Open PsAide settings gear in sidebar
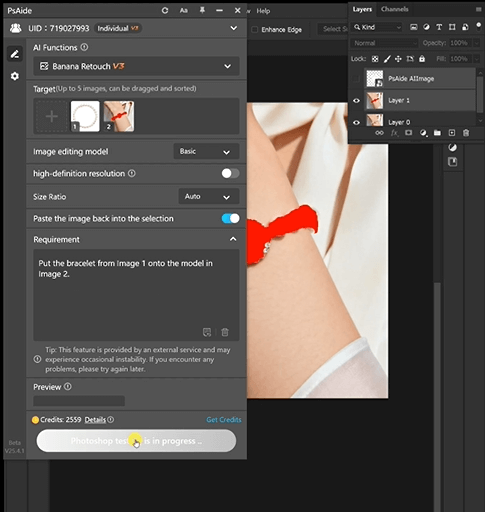The image size is (485, 512). point(15,76)
